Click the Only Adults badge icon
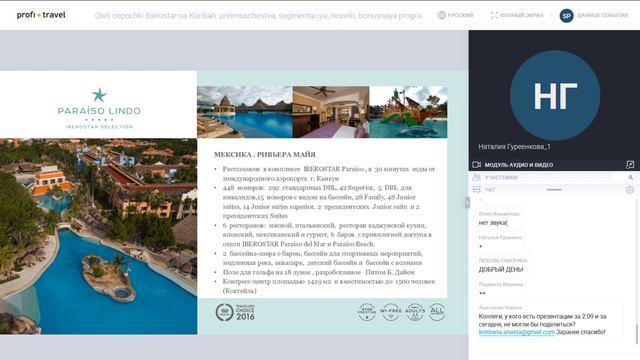 pyautogui.click(x=415, y=312)
